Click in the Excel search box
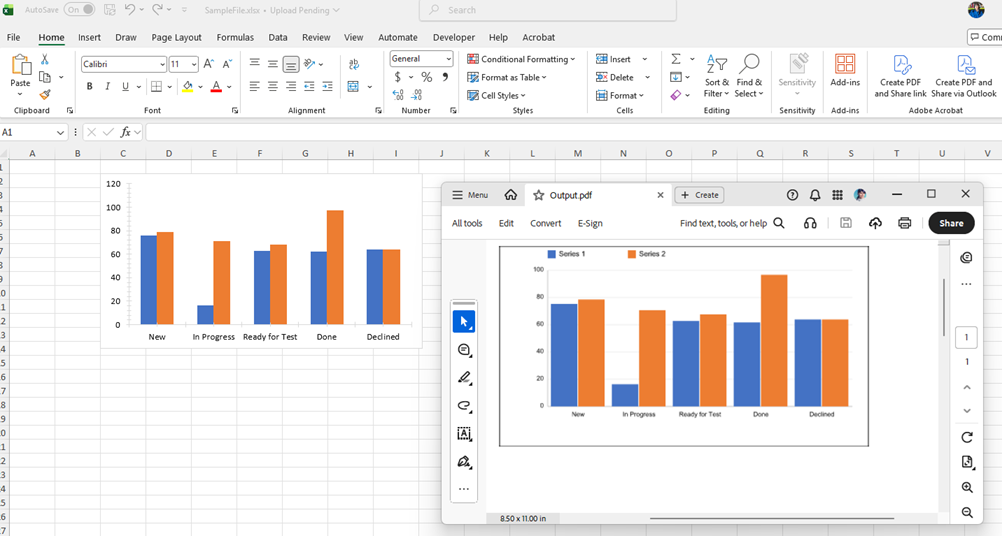The image size is (1002, 536). (548, 10)
